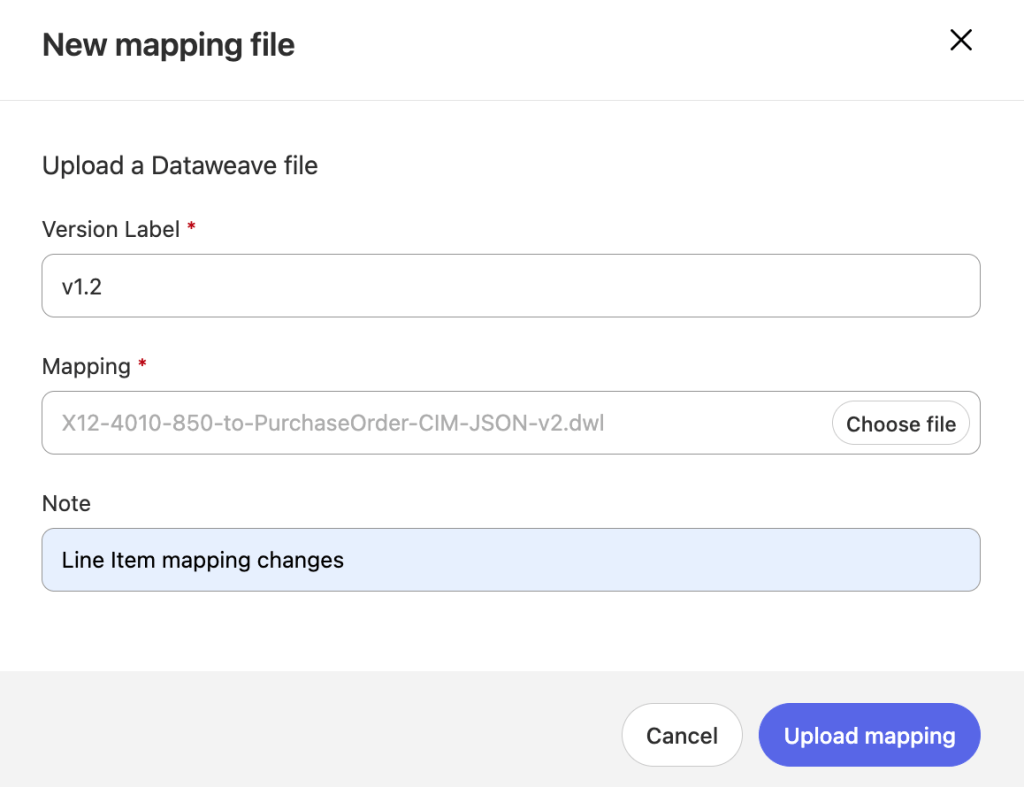This screenshot has width=1024, height=787.
Task: Click the red asterisk beside Mapping
Action: pos(142,365)
